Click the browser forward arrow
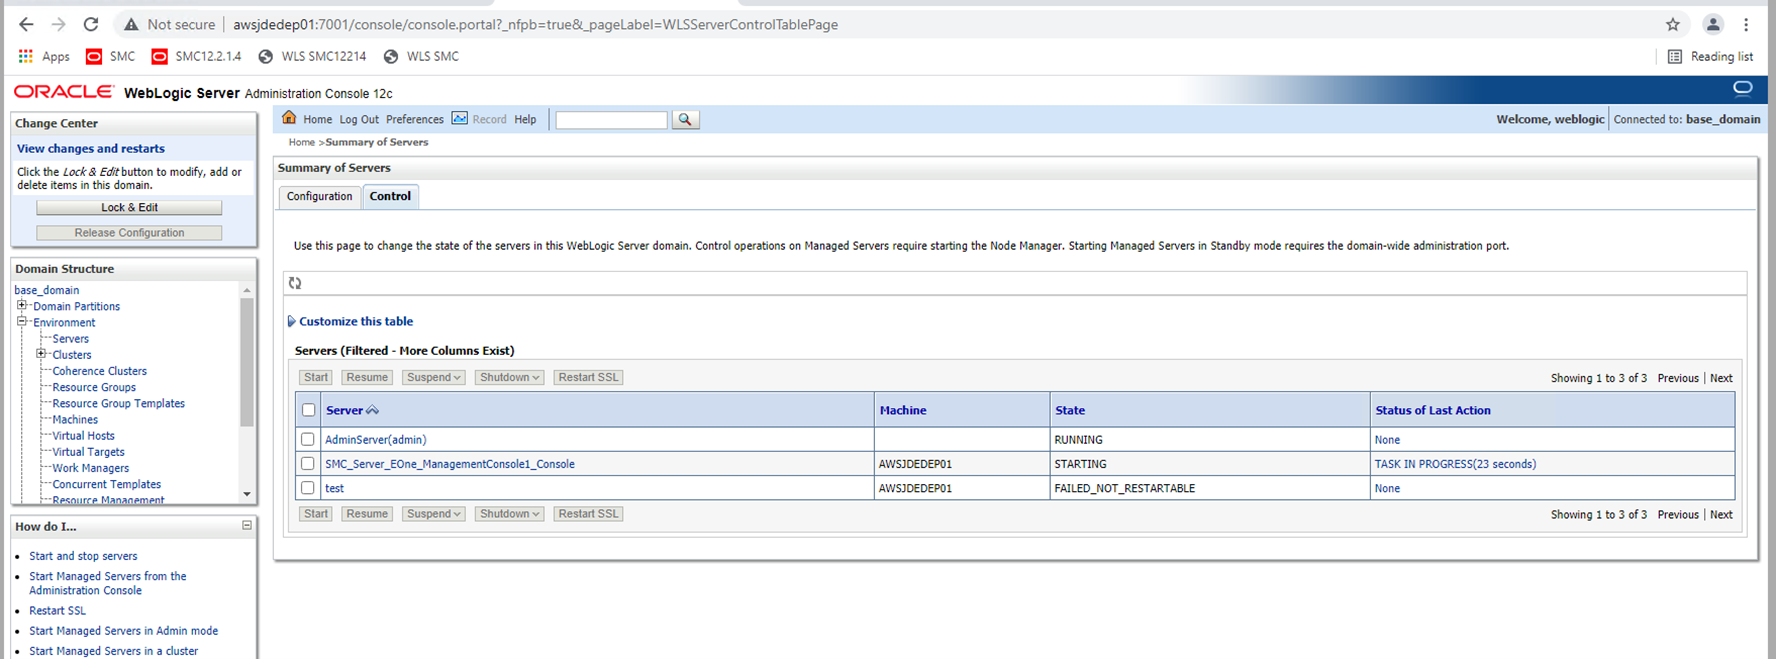Viewport: 1776px width, 659px height. pyautogui.click(x=58, y=24)
